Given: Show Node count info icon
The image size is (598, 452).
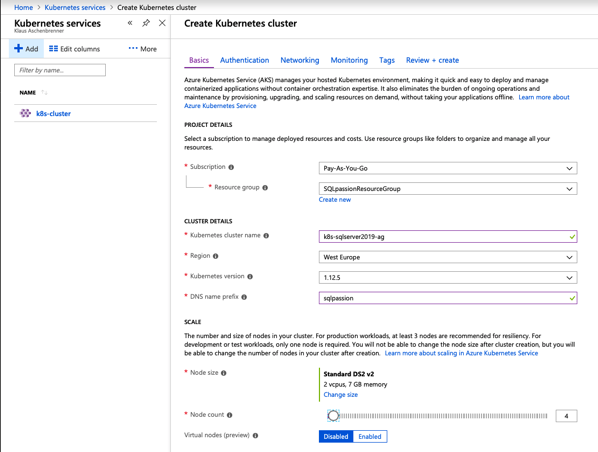Looking at the screenshot, I should (229, 415).
